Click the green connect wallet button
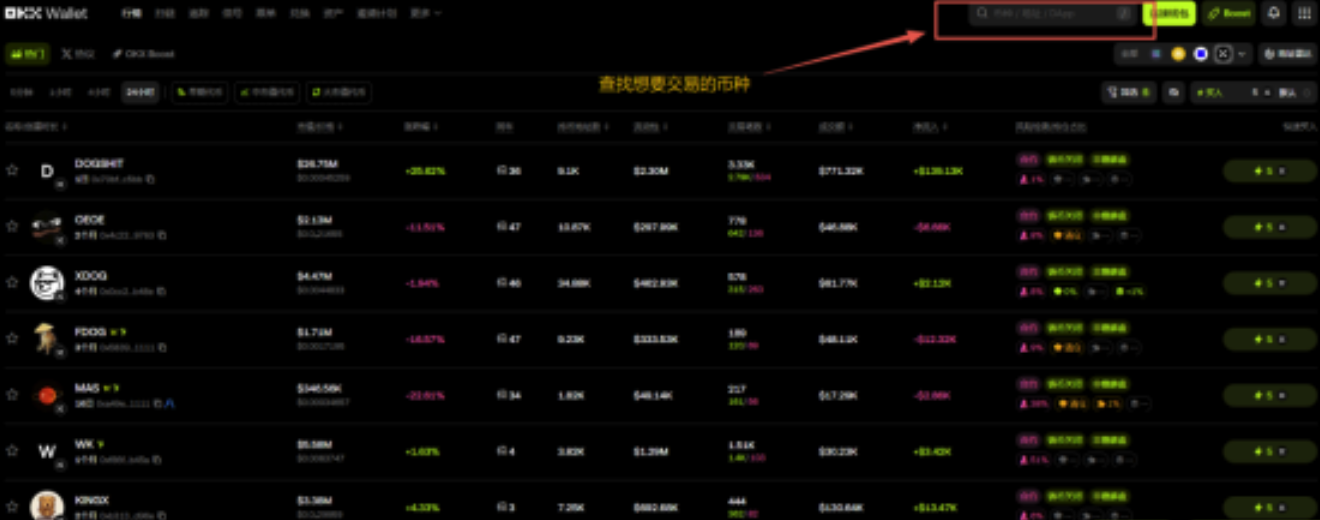 (1167, 13)
